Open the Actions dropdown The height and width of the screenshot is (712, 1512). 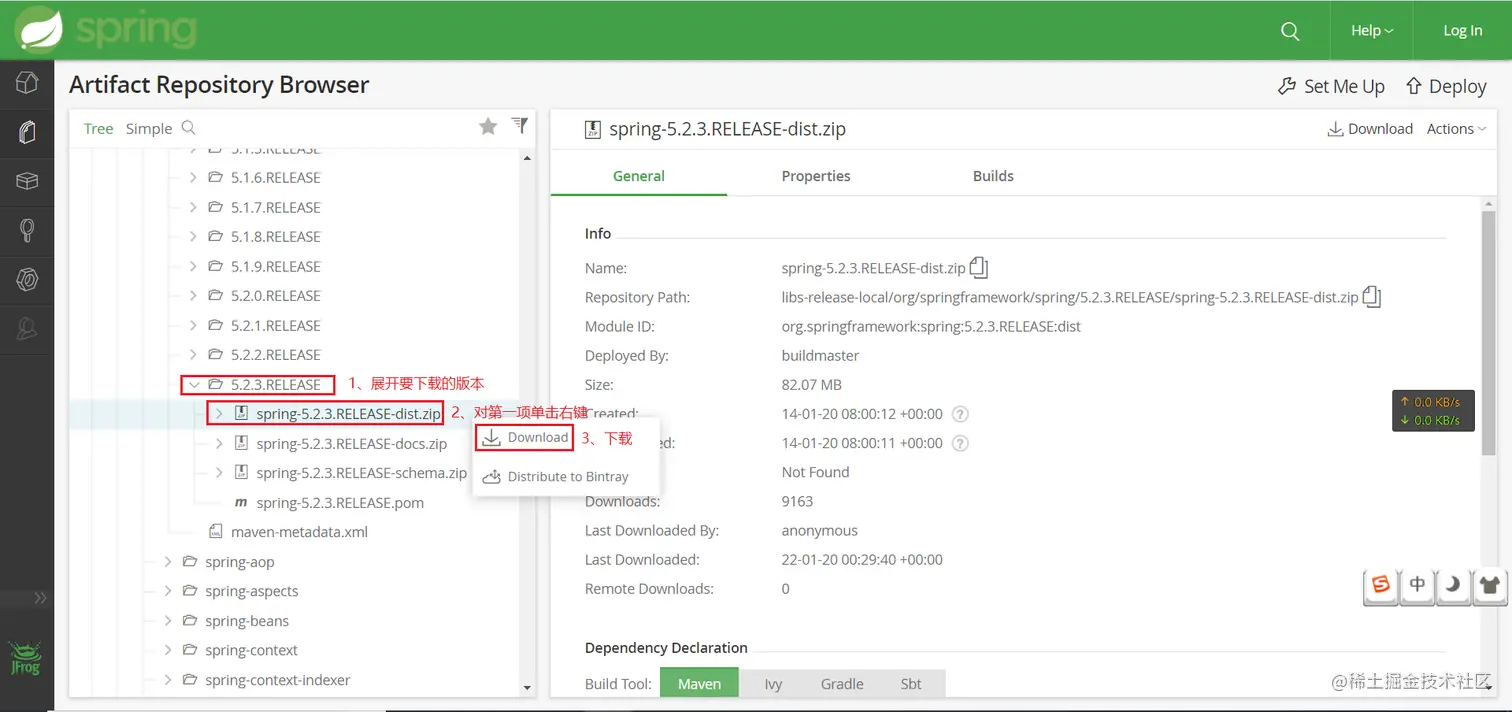(1456, 129)
